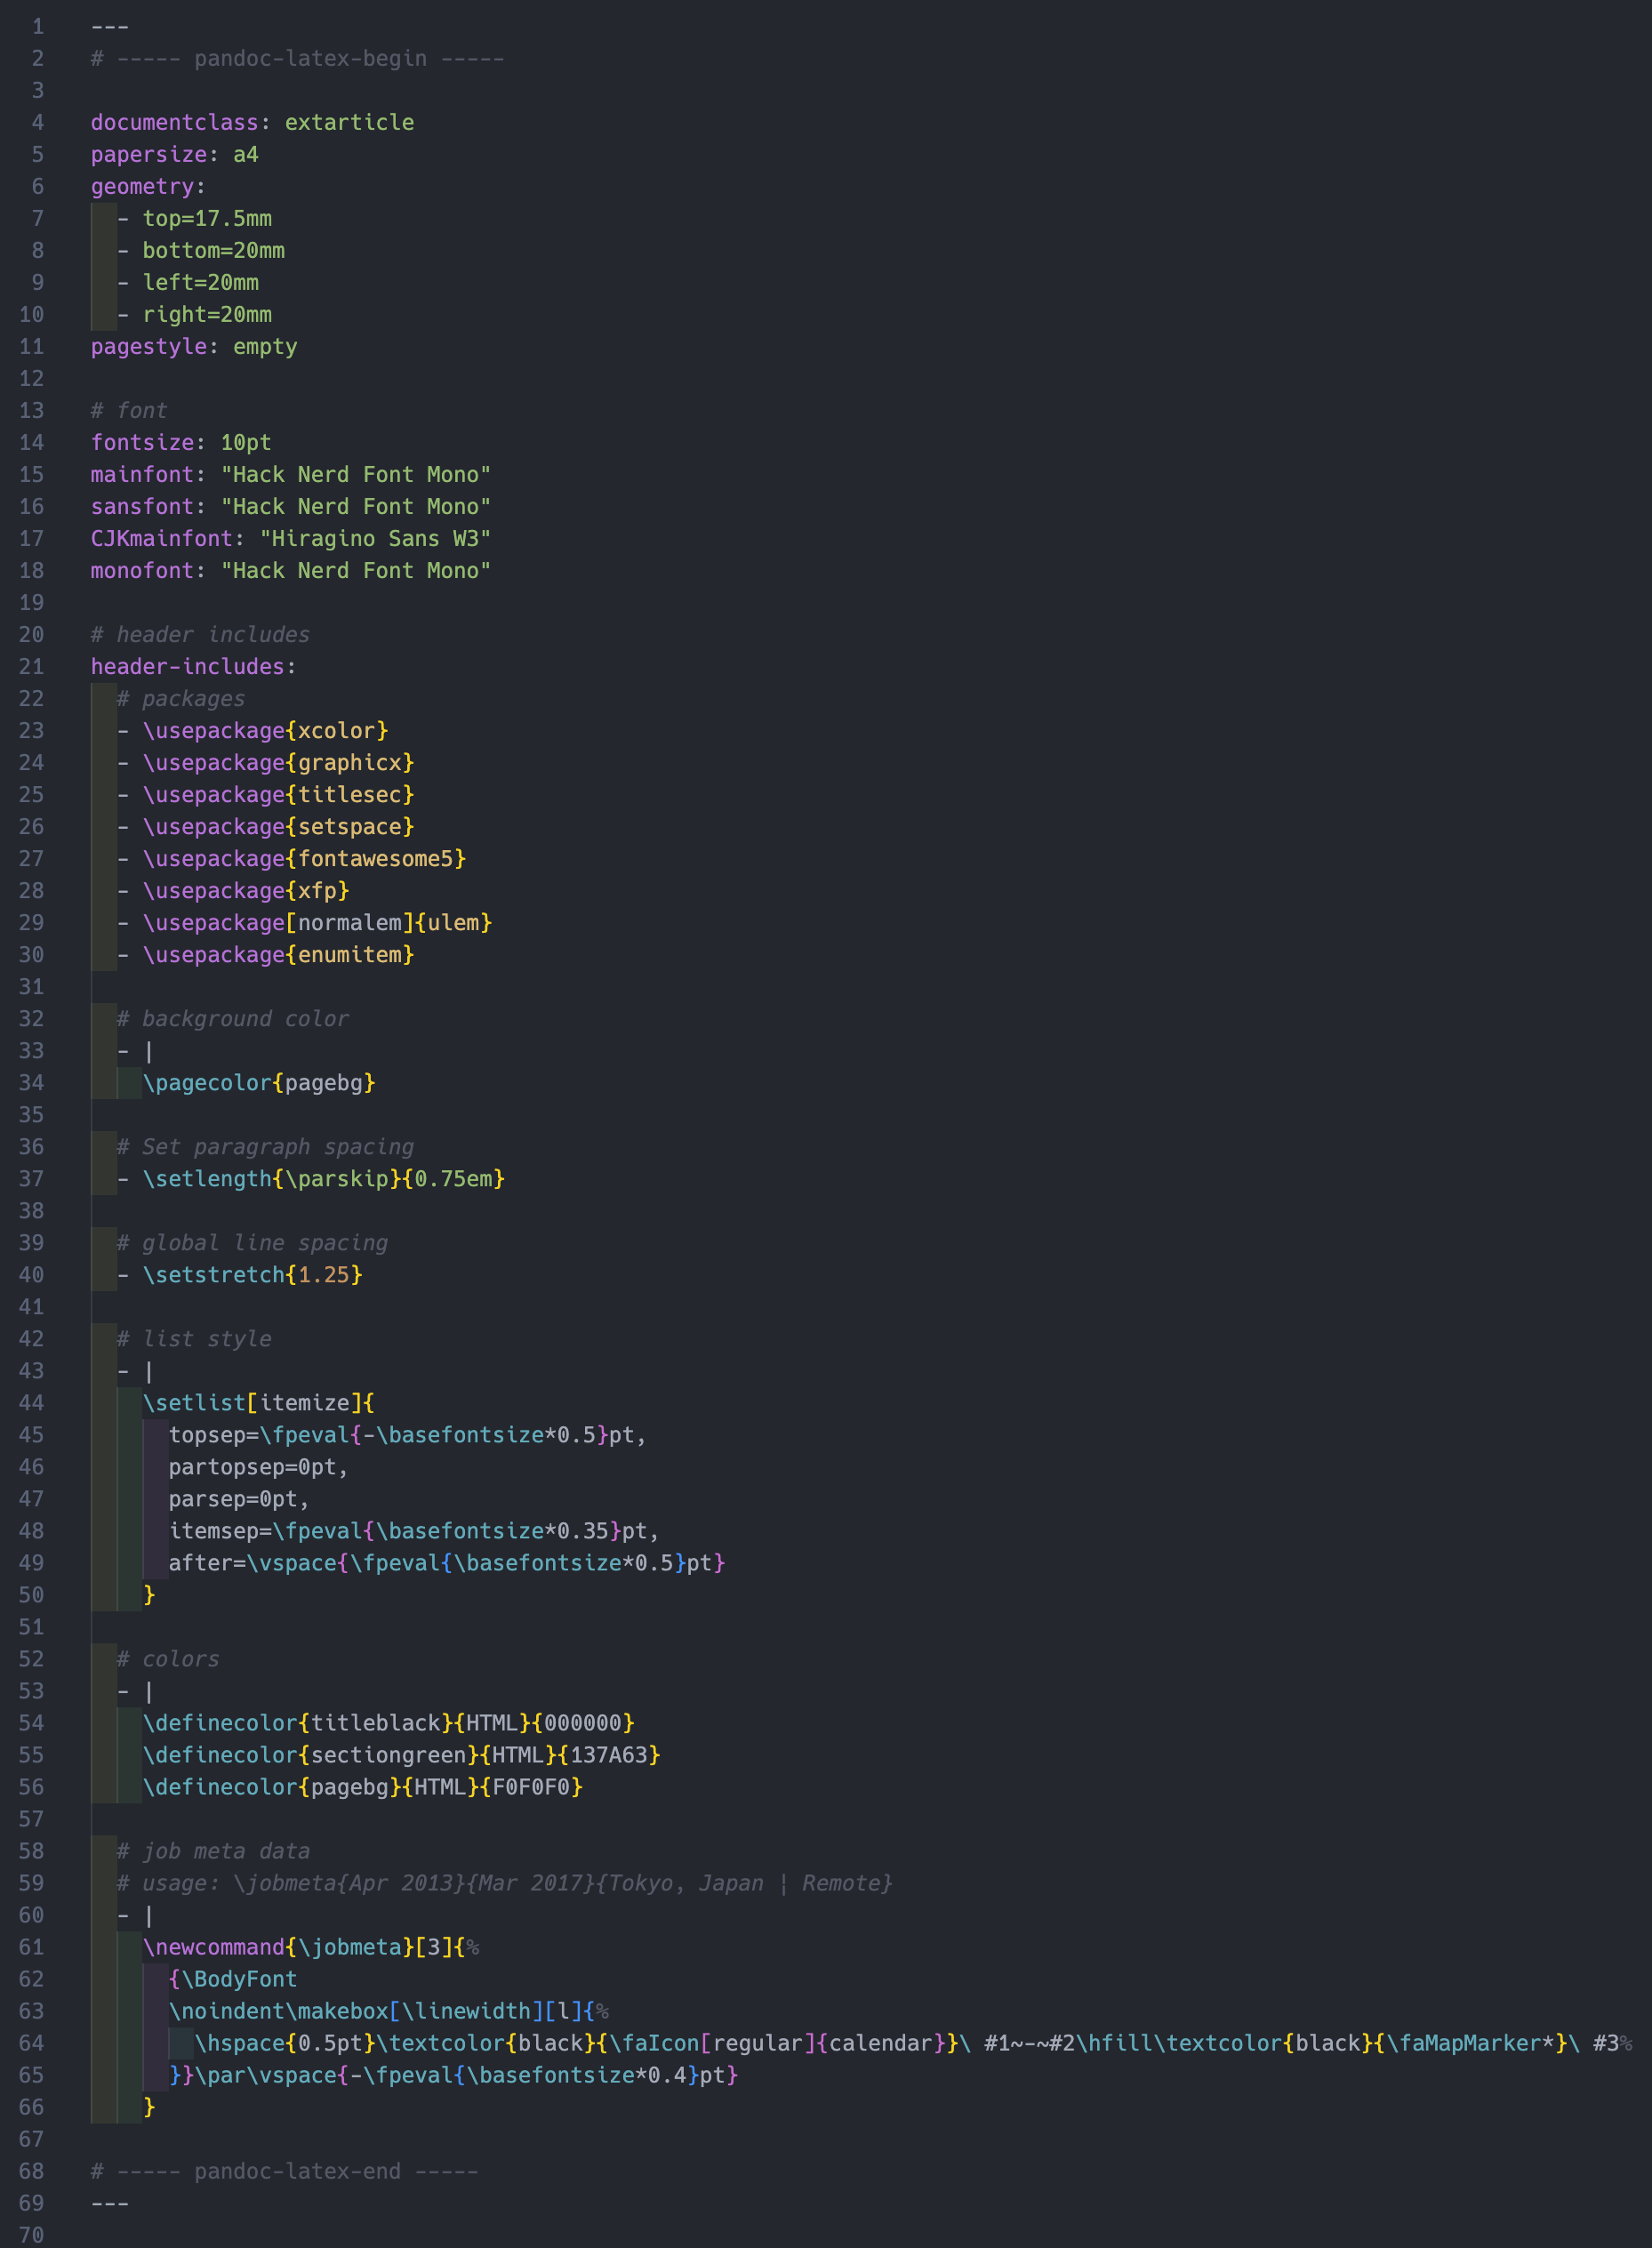Click the fontsize 10pt value
This screenshot has height=2248, width=1652.
[245, 442]
